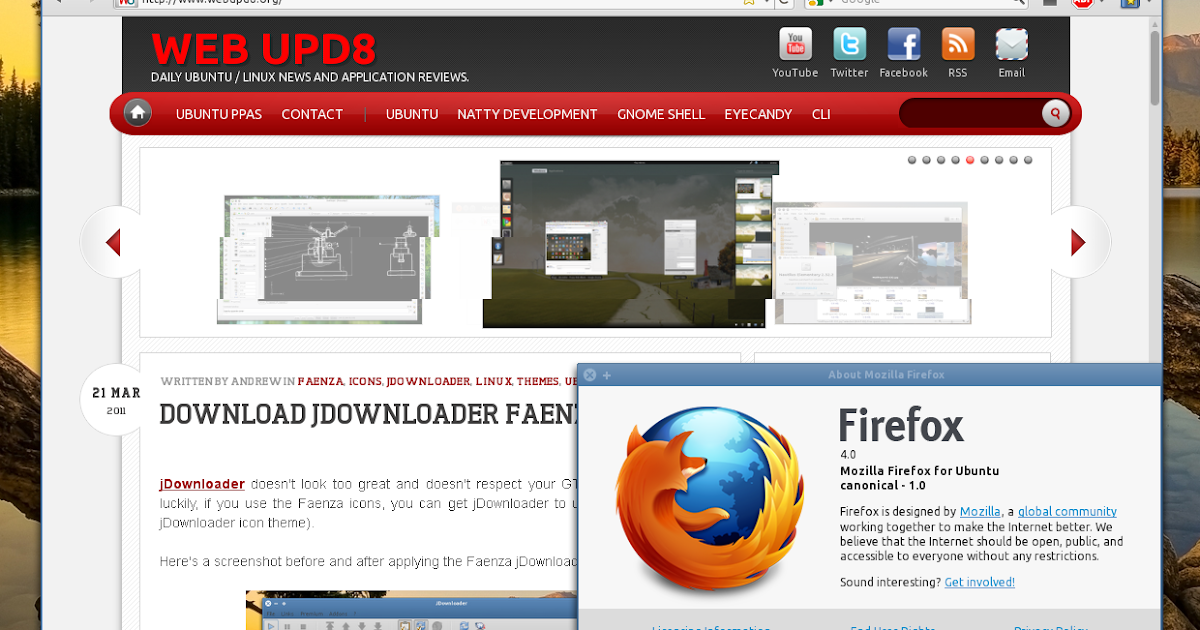Select the second slideshow pagination dot

pos(926,160)
